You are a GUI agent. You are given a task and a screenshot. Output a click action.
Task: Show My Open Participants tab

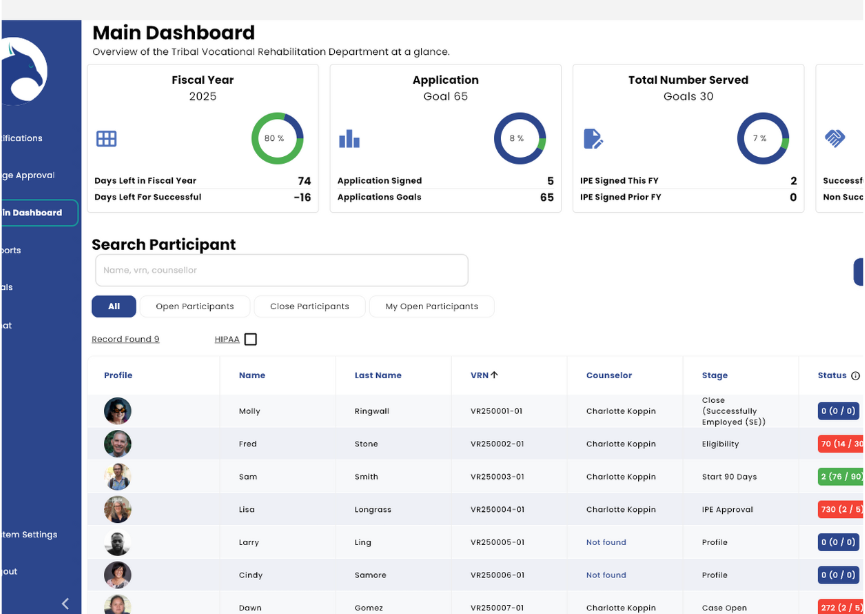point(432,307)
